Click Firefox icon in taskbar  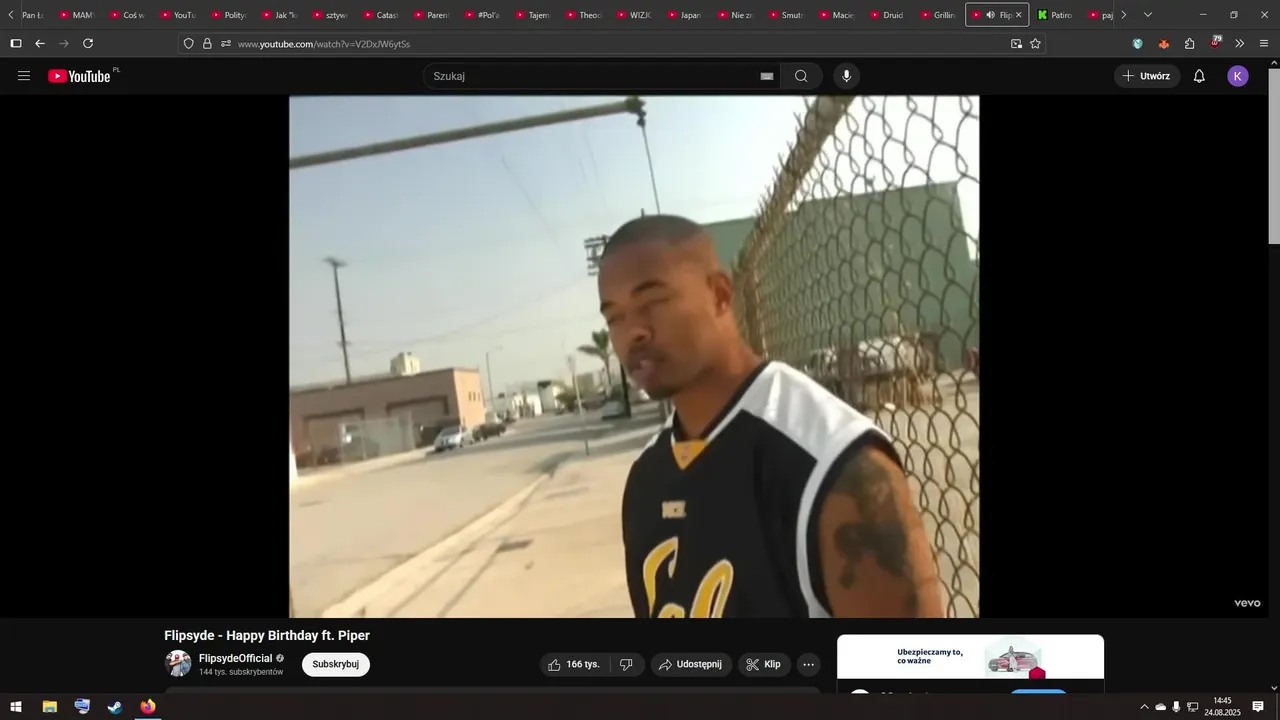pyautogui.click(x=148, y=707)
